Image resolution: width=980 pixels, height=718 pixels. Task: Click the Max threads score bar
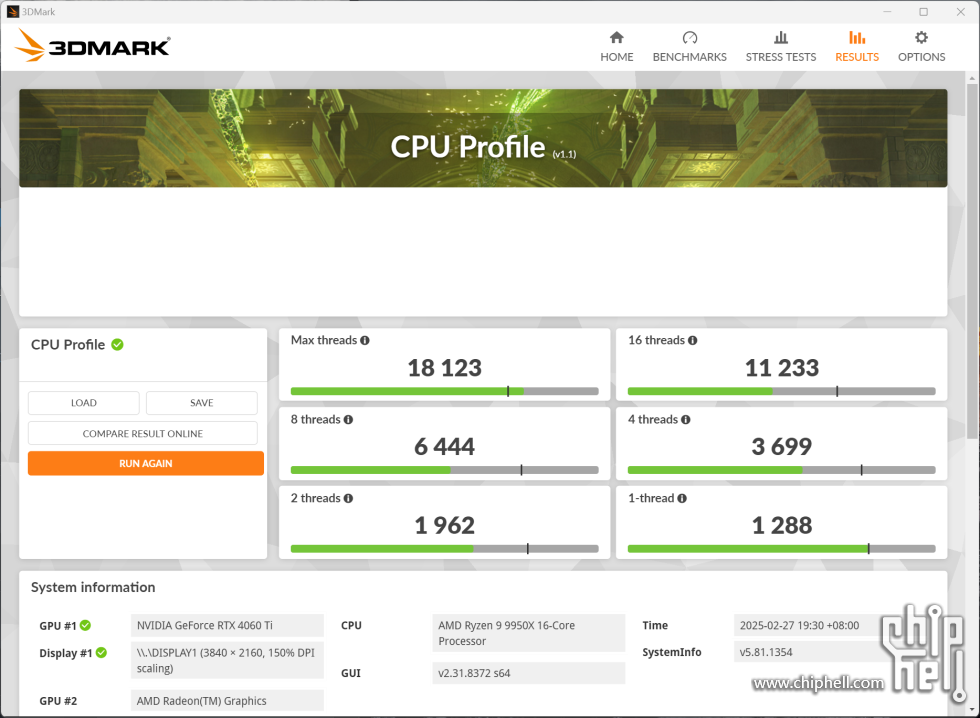click(444, 391)
